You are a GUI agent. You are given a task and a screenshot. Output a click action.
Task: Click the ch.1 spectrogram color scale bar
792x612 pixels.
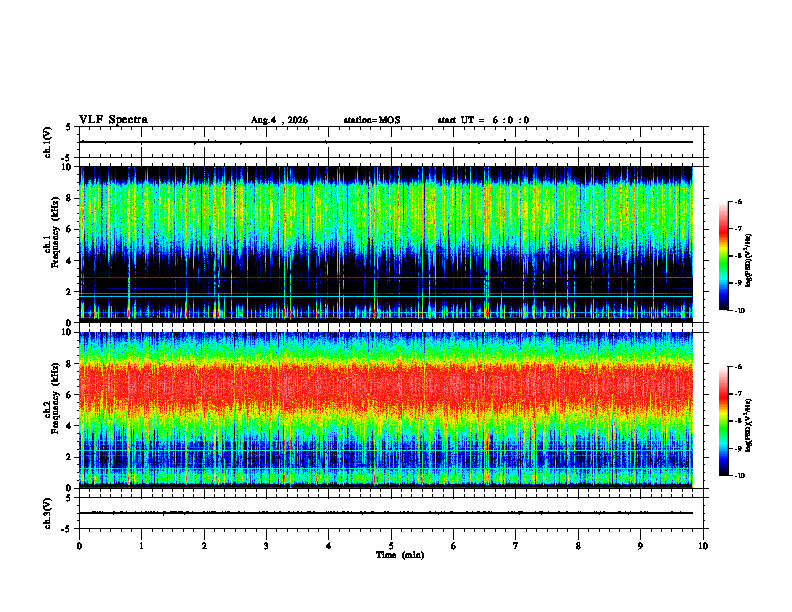[723, 256]
